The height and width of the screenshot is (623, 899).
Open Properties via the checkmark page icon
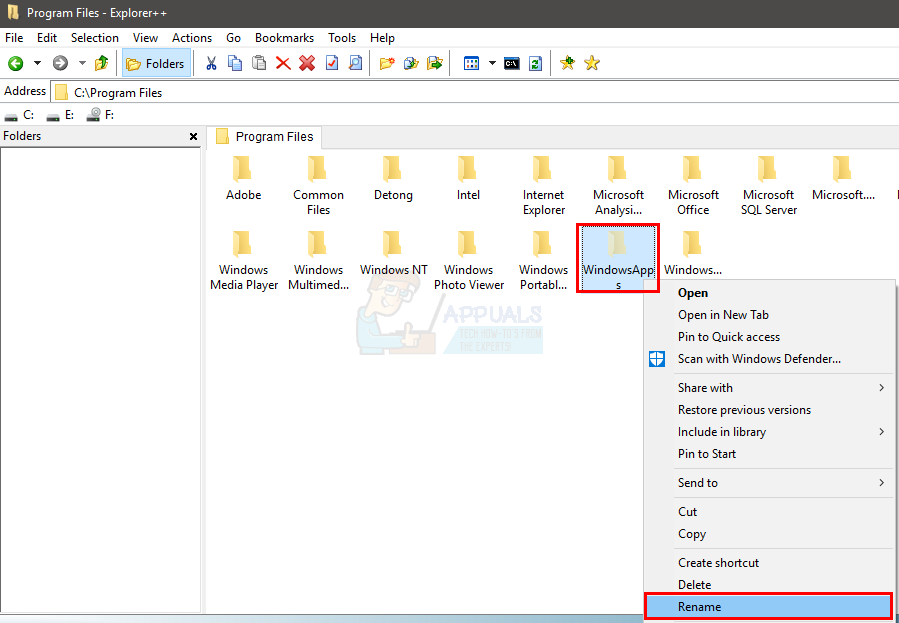pyautogui.click(x=332, y=63)
